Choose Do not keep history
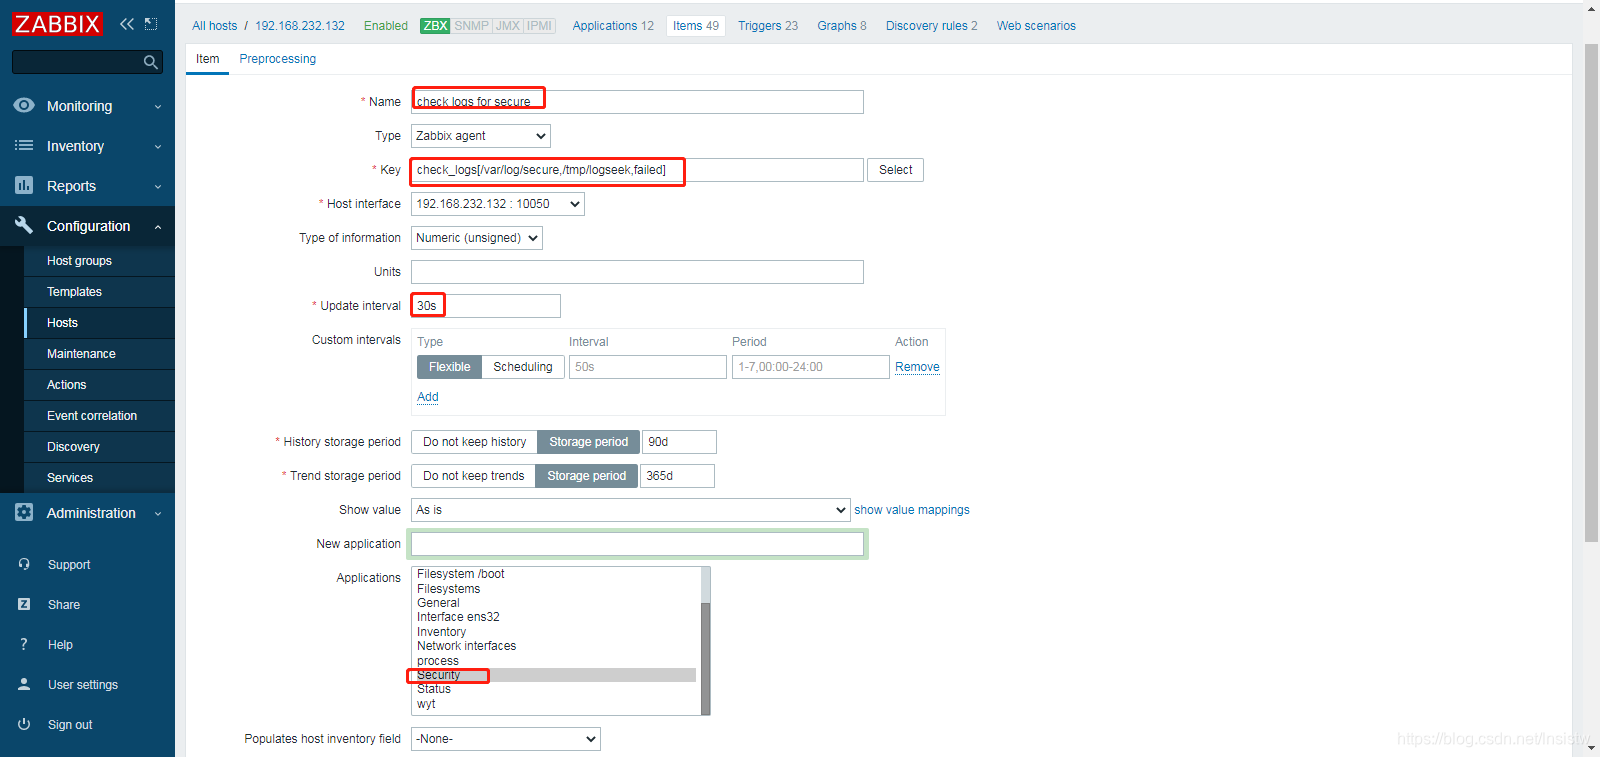 (474, 442)
